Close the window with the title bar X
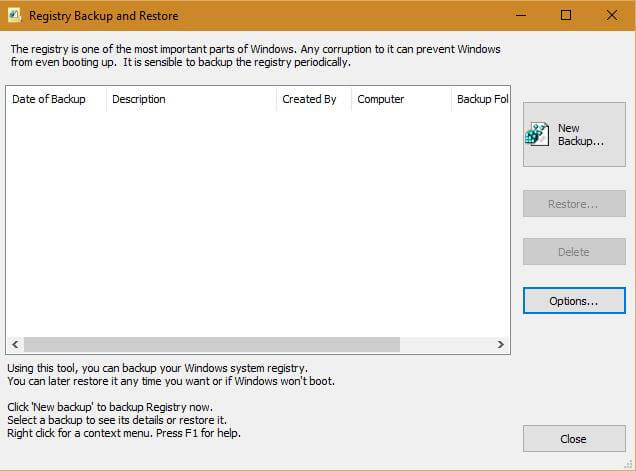636x471 pixels. coord(612,15)
